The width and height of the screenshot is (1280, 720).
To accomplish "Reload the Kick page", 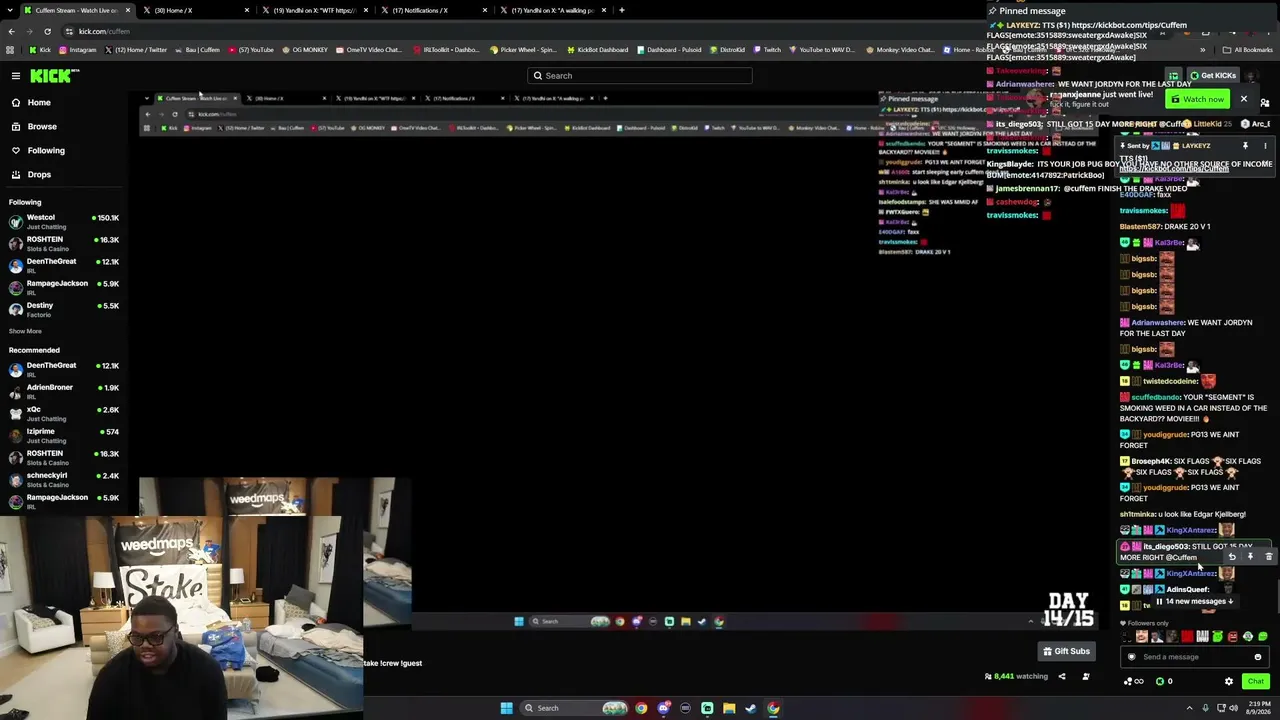I will (47, 31).
